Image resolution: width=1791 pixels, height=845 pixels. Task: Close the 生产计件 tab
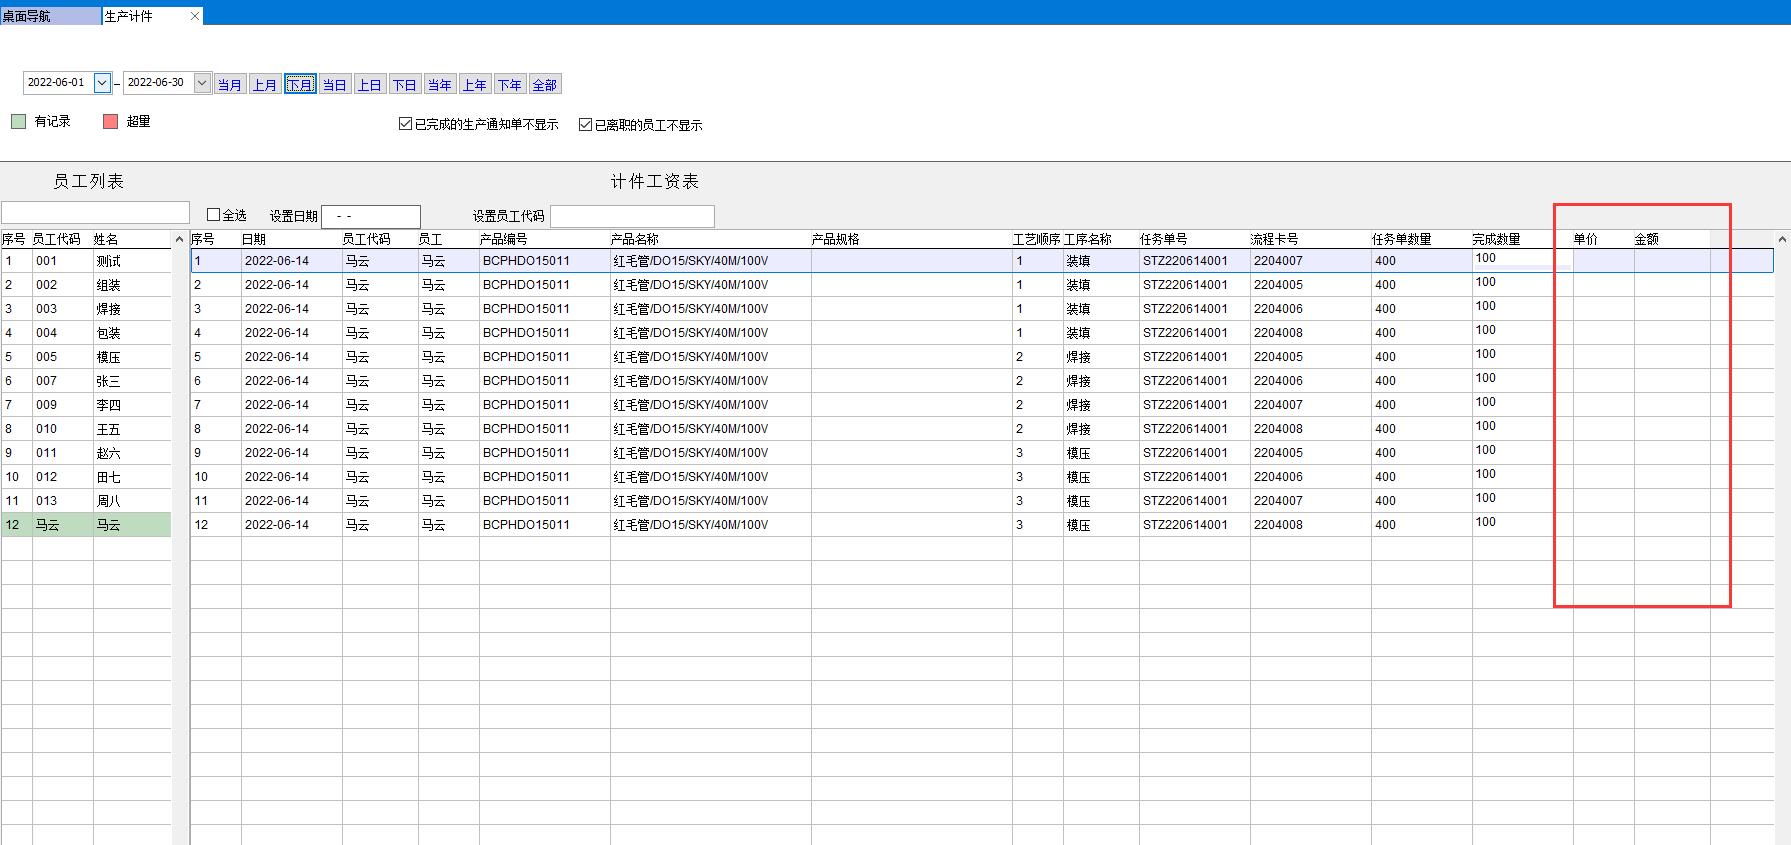point(194,16)
